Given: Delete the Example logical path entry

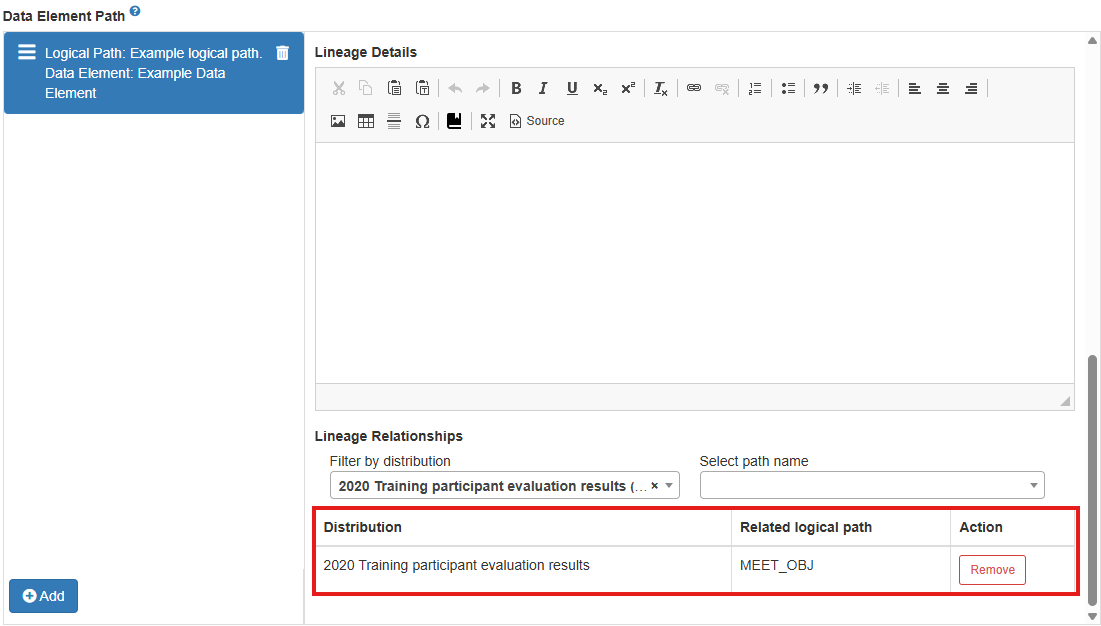Looking at the screenshot, I should pyautogui.click(x=283, y=53).
